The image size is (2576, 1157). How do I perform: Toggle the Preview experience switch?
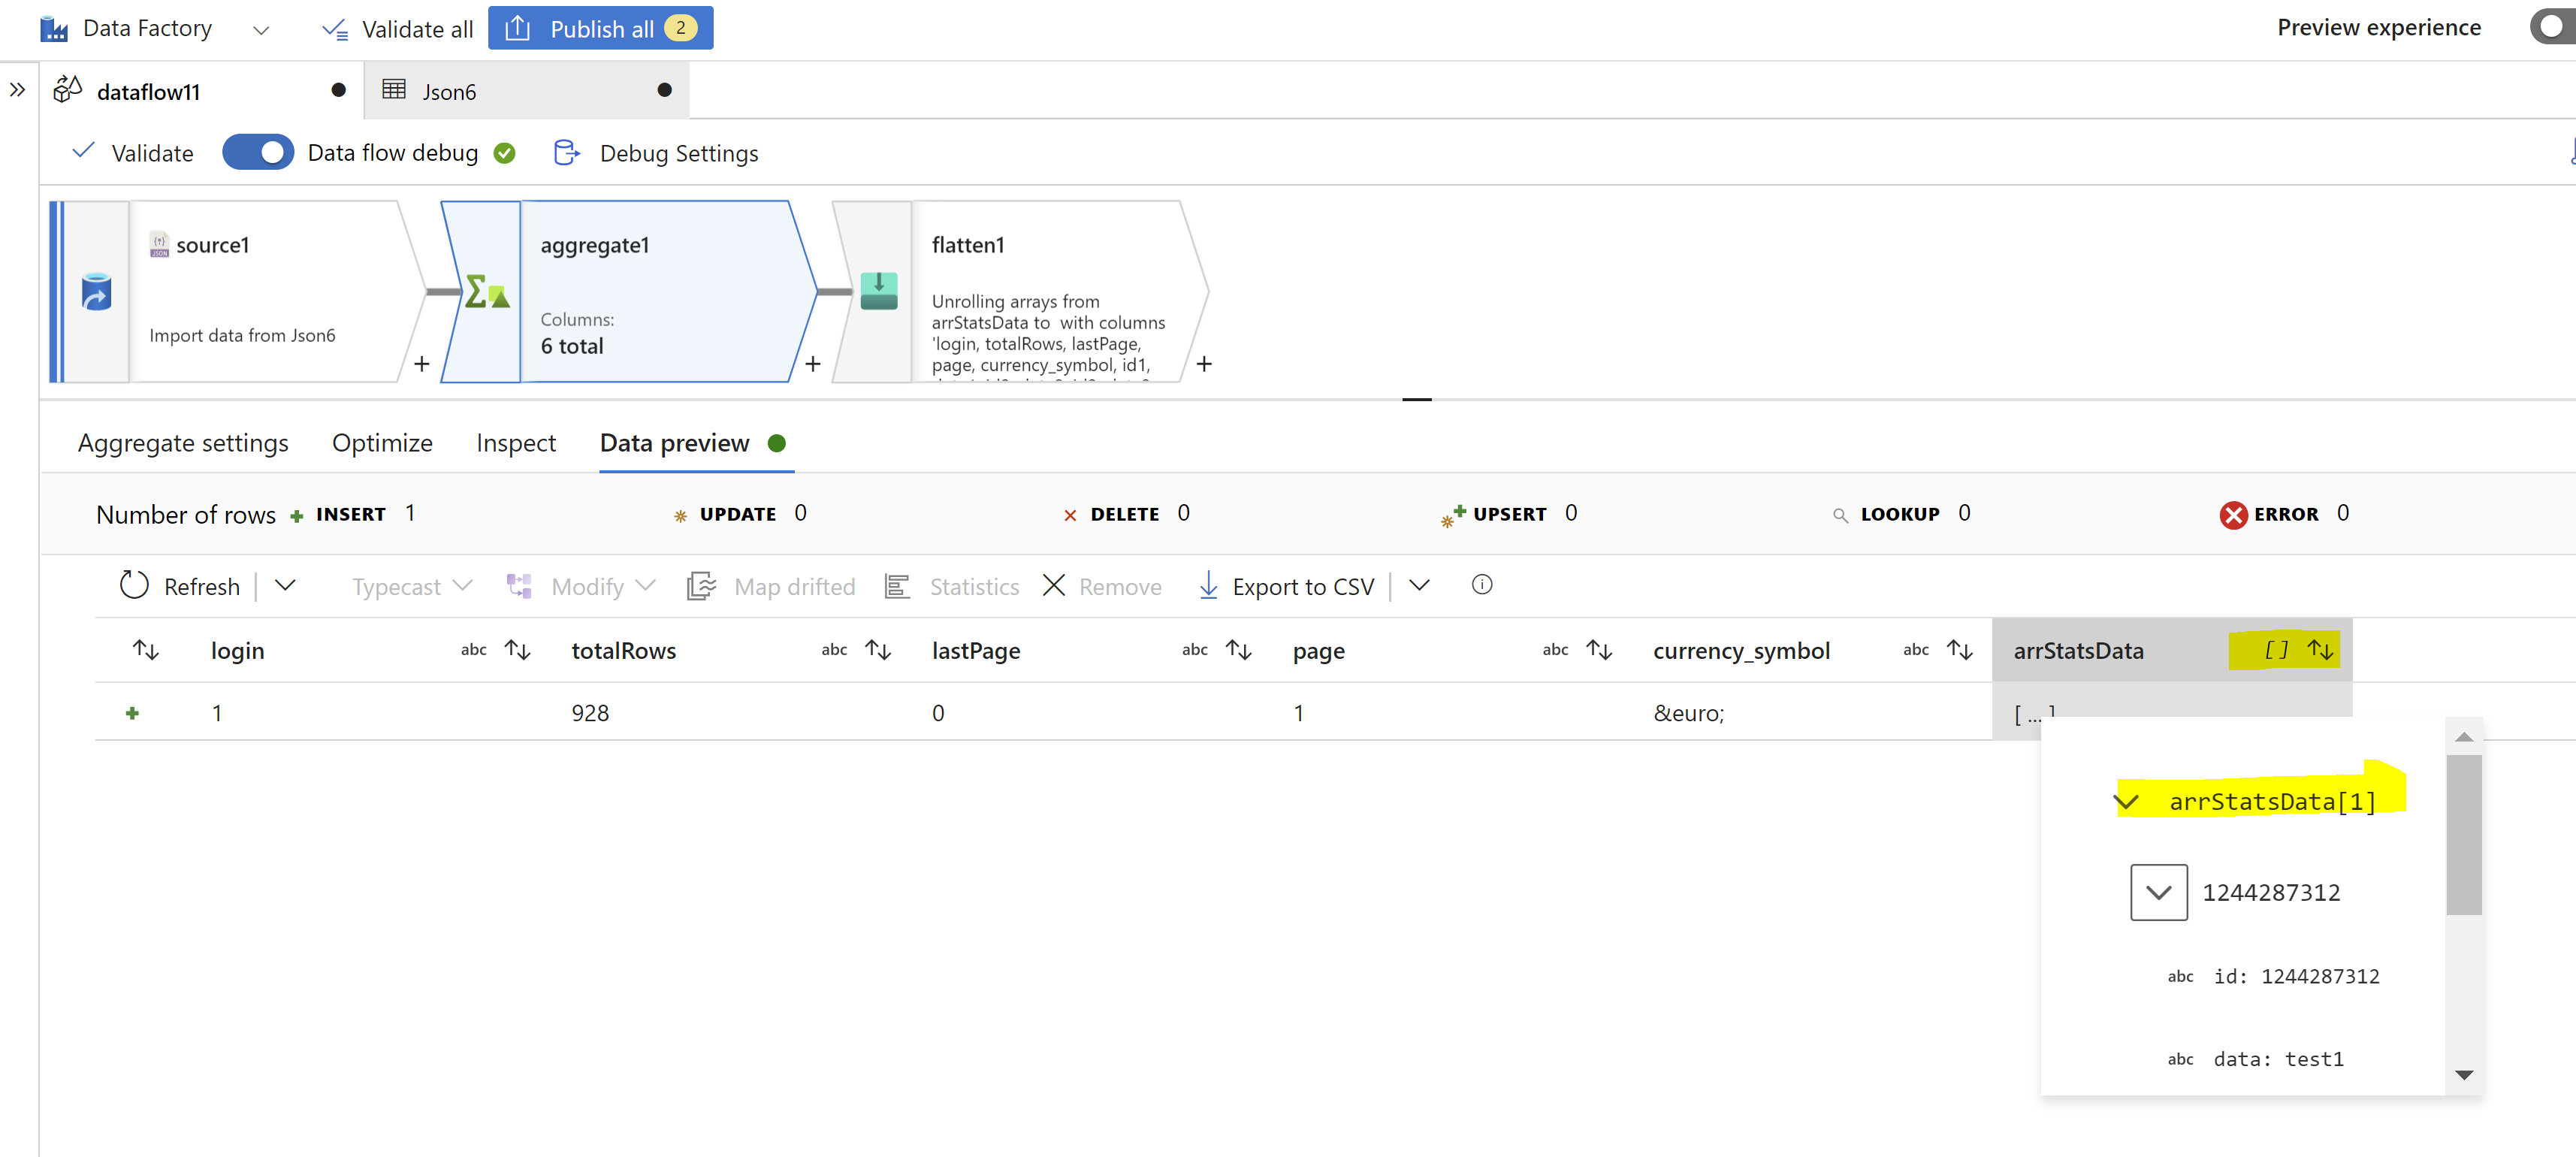[2551, 27]
